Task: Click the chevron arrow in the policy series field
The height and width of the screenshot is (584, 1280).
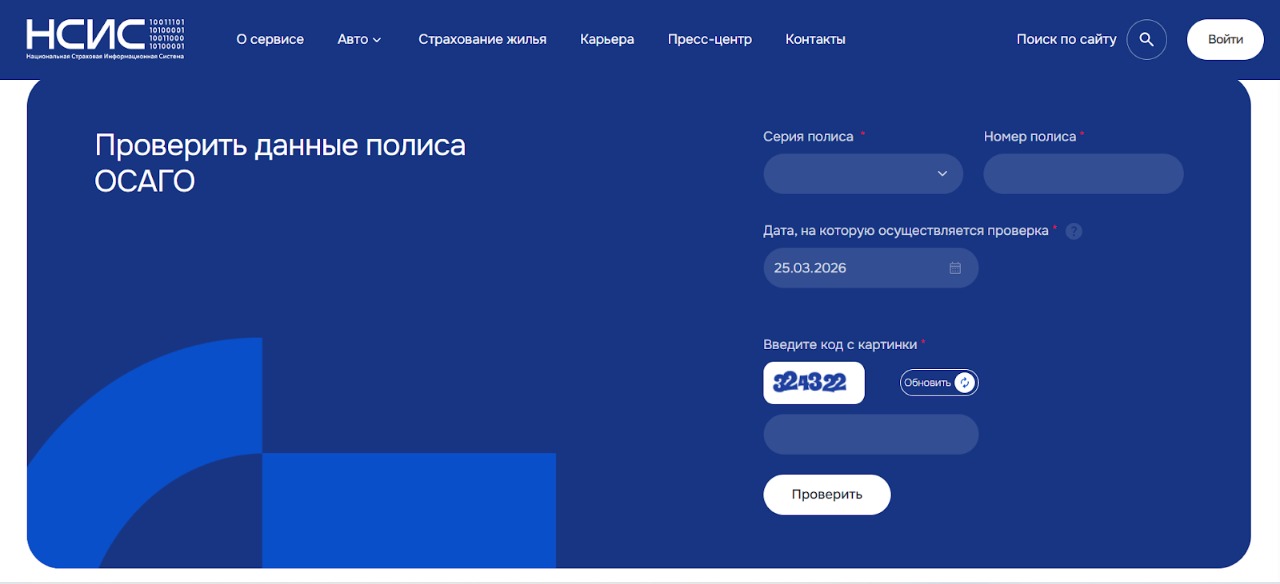Action: (941, 173)
